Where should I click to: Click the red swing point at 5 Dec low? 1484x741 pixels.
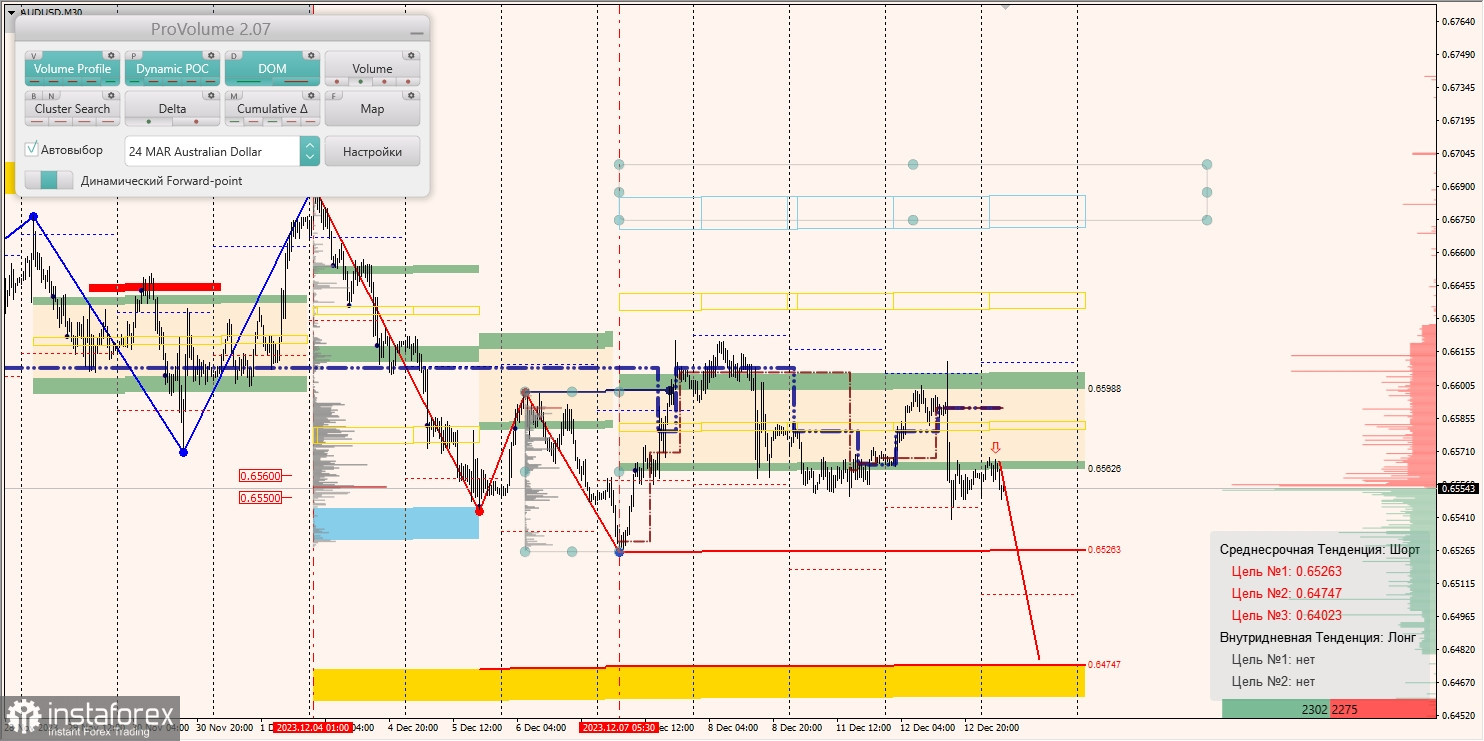[x=479, y=511]
